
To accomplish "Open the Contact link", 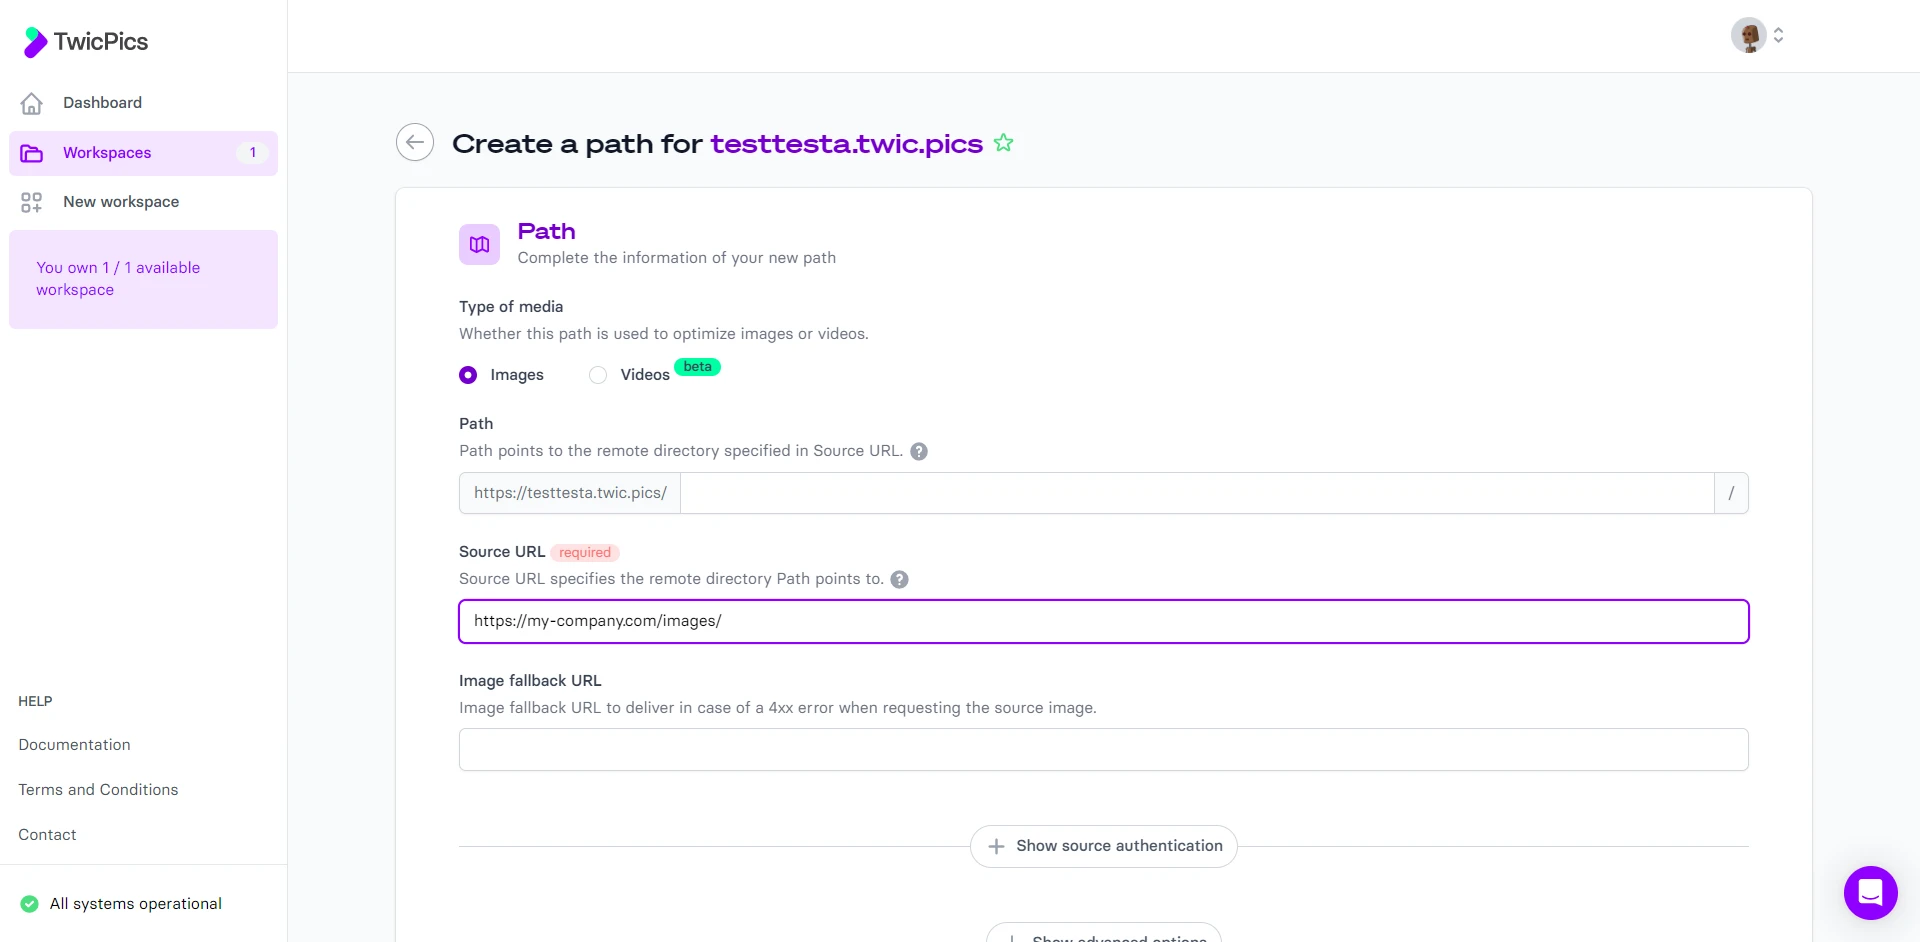I will (x=47, y=835).
